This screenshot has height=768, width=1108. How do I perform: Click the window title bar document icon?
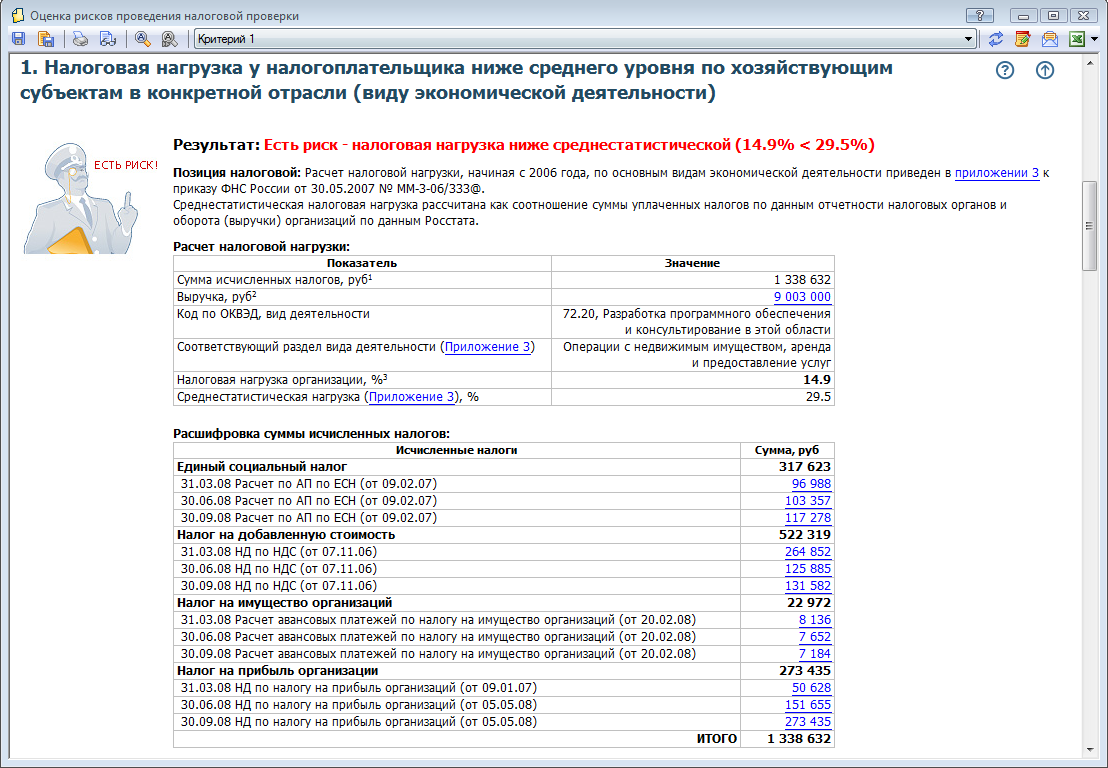18,16
